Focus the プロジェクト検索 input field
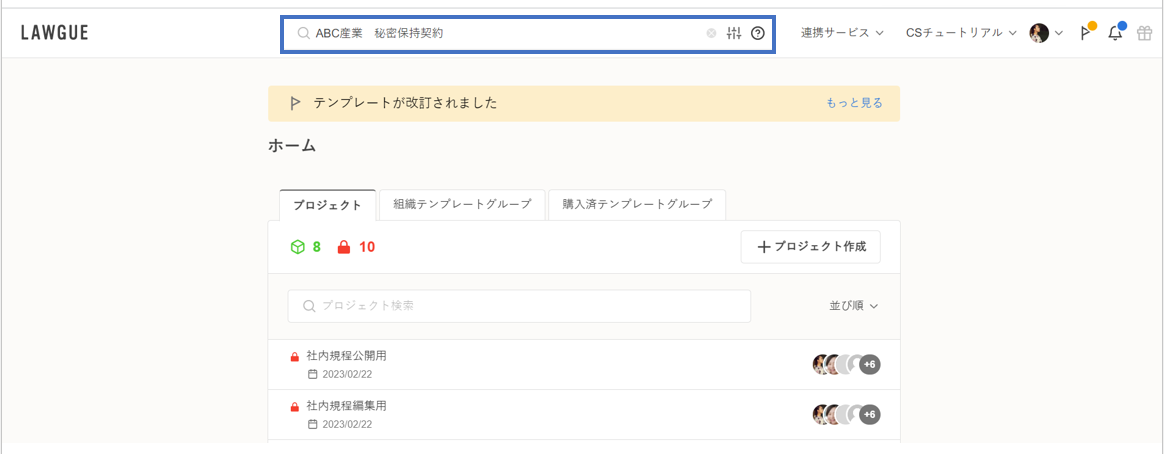The image size is (1164, 454). click(x=519, y=306)
